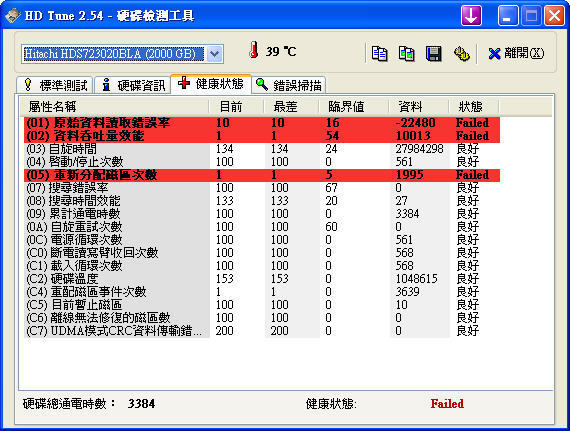Select the Hitachi HDS723020BLA drive combo box
This screenshot has height=431, width=570.
[x=122, y=54]
